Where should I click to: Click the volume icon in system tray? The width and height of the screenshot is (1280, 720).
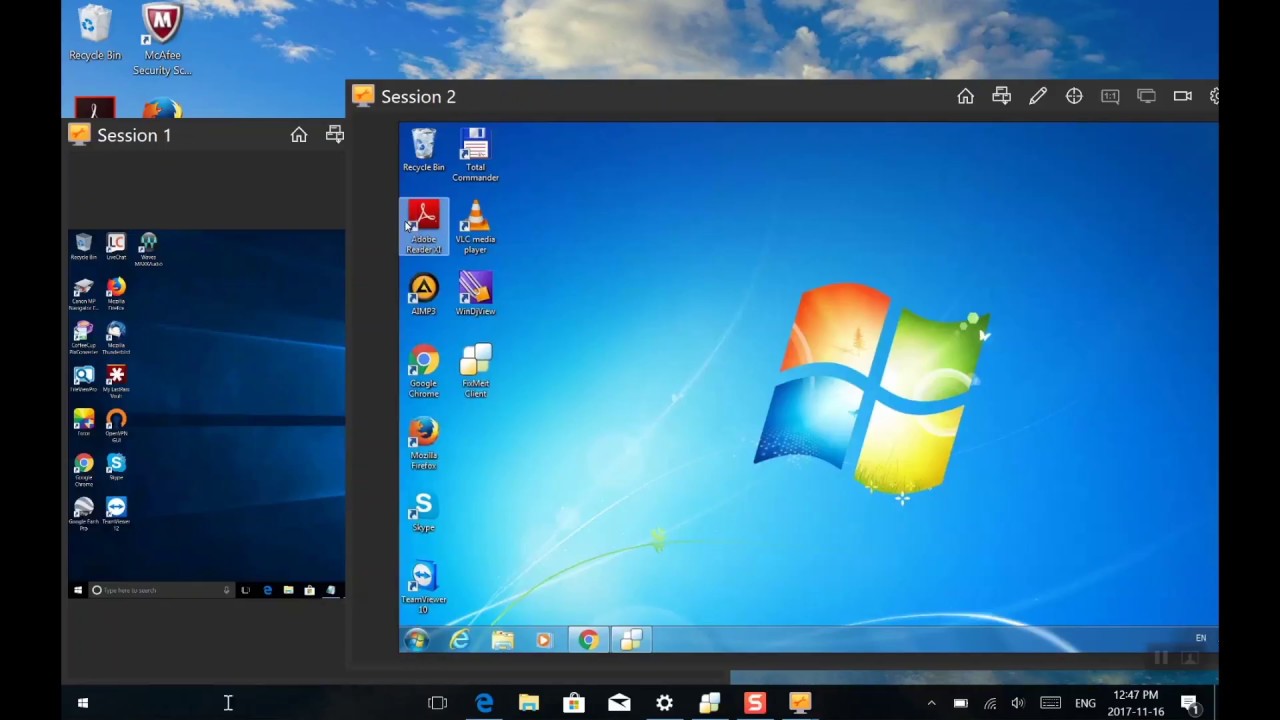click(x=1018, y=703)
